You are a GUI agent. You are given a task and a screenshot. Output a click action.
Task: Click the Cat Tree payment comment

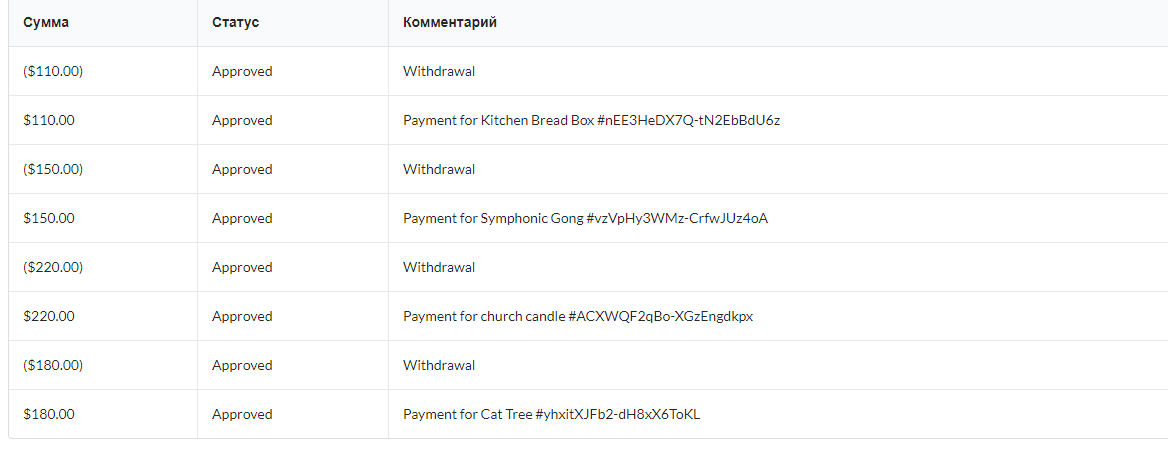[x=551, y=415]
